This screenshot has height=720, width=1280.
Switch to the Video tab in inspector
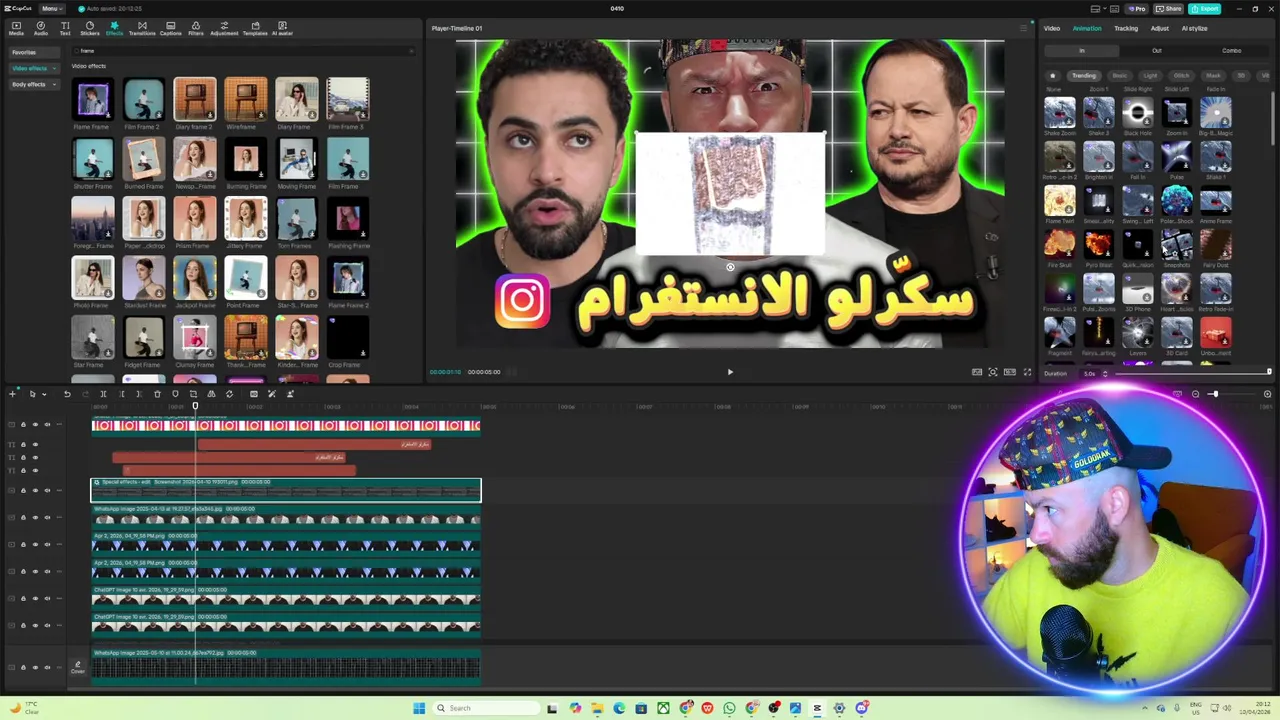point(1052,28)
